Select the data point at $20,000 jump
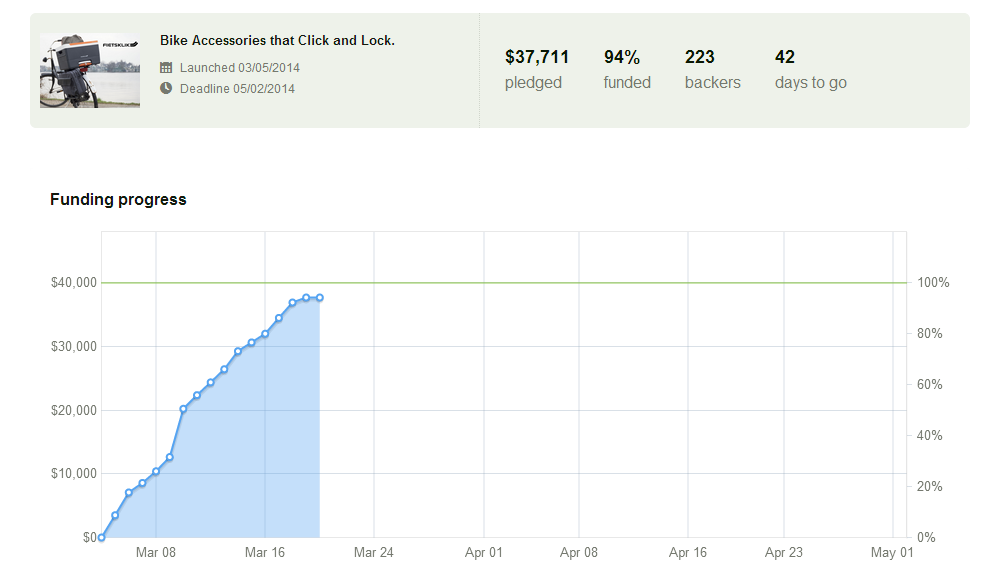 click(x=183, y=409)
